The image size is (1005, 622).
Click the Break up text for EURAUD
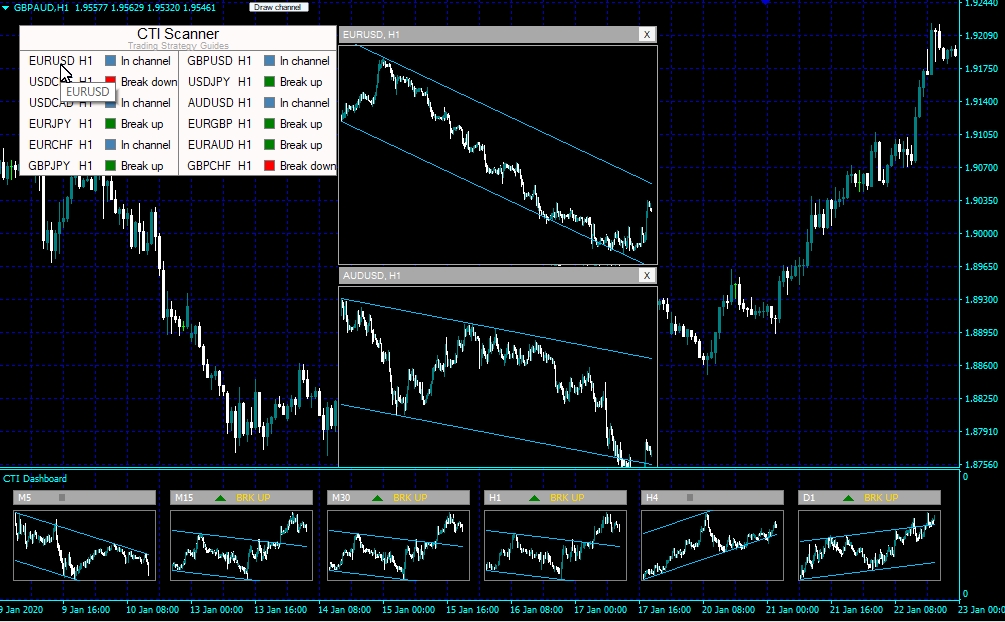301,145
